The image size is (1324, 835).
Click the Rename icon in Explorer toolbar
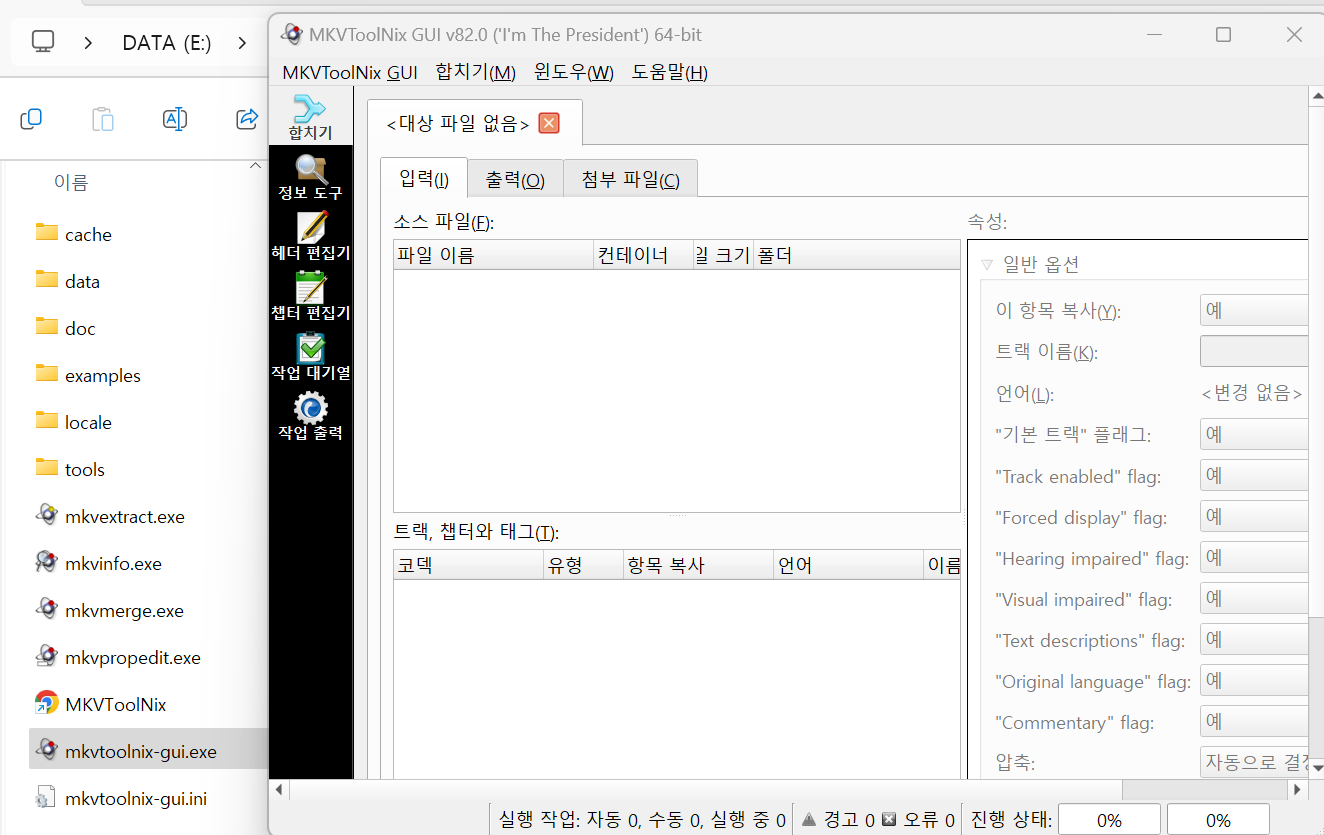point(175,119)
